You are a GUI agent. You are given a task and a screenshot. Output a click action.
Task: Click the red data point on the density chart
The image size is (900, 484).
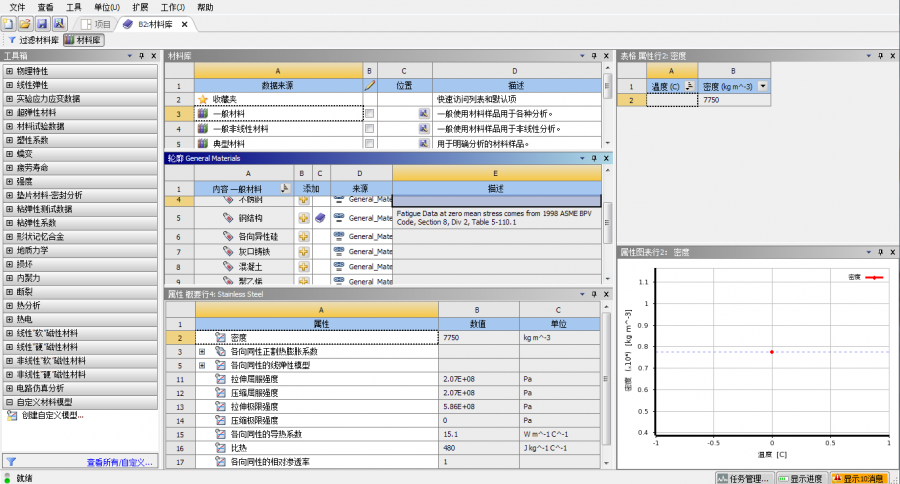pos(772,352)
